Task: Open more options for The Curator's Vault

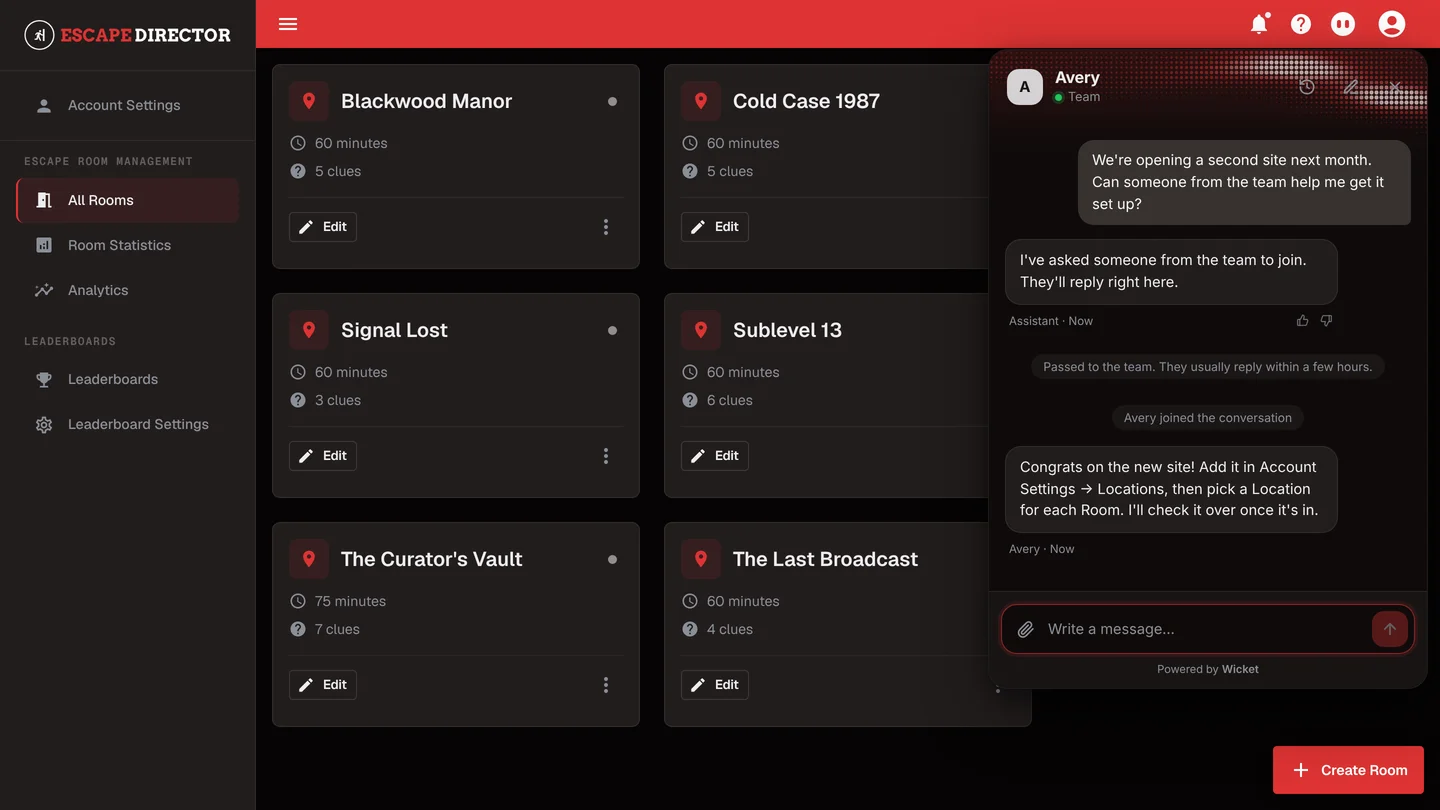Action: coord(606,685)
